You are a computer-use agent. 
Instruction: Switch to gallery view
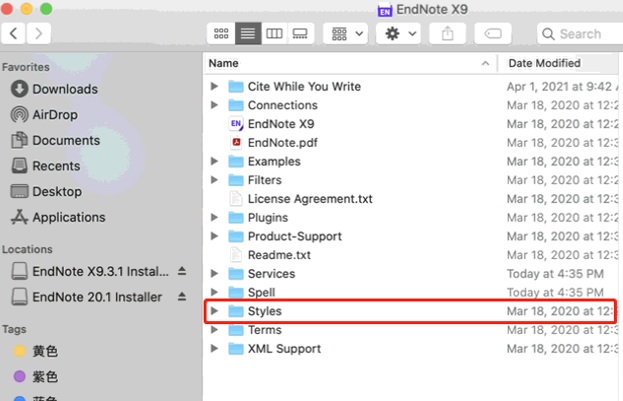(300, 33)
